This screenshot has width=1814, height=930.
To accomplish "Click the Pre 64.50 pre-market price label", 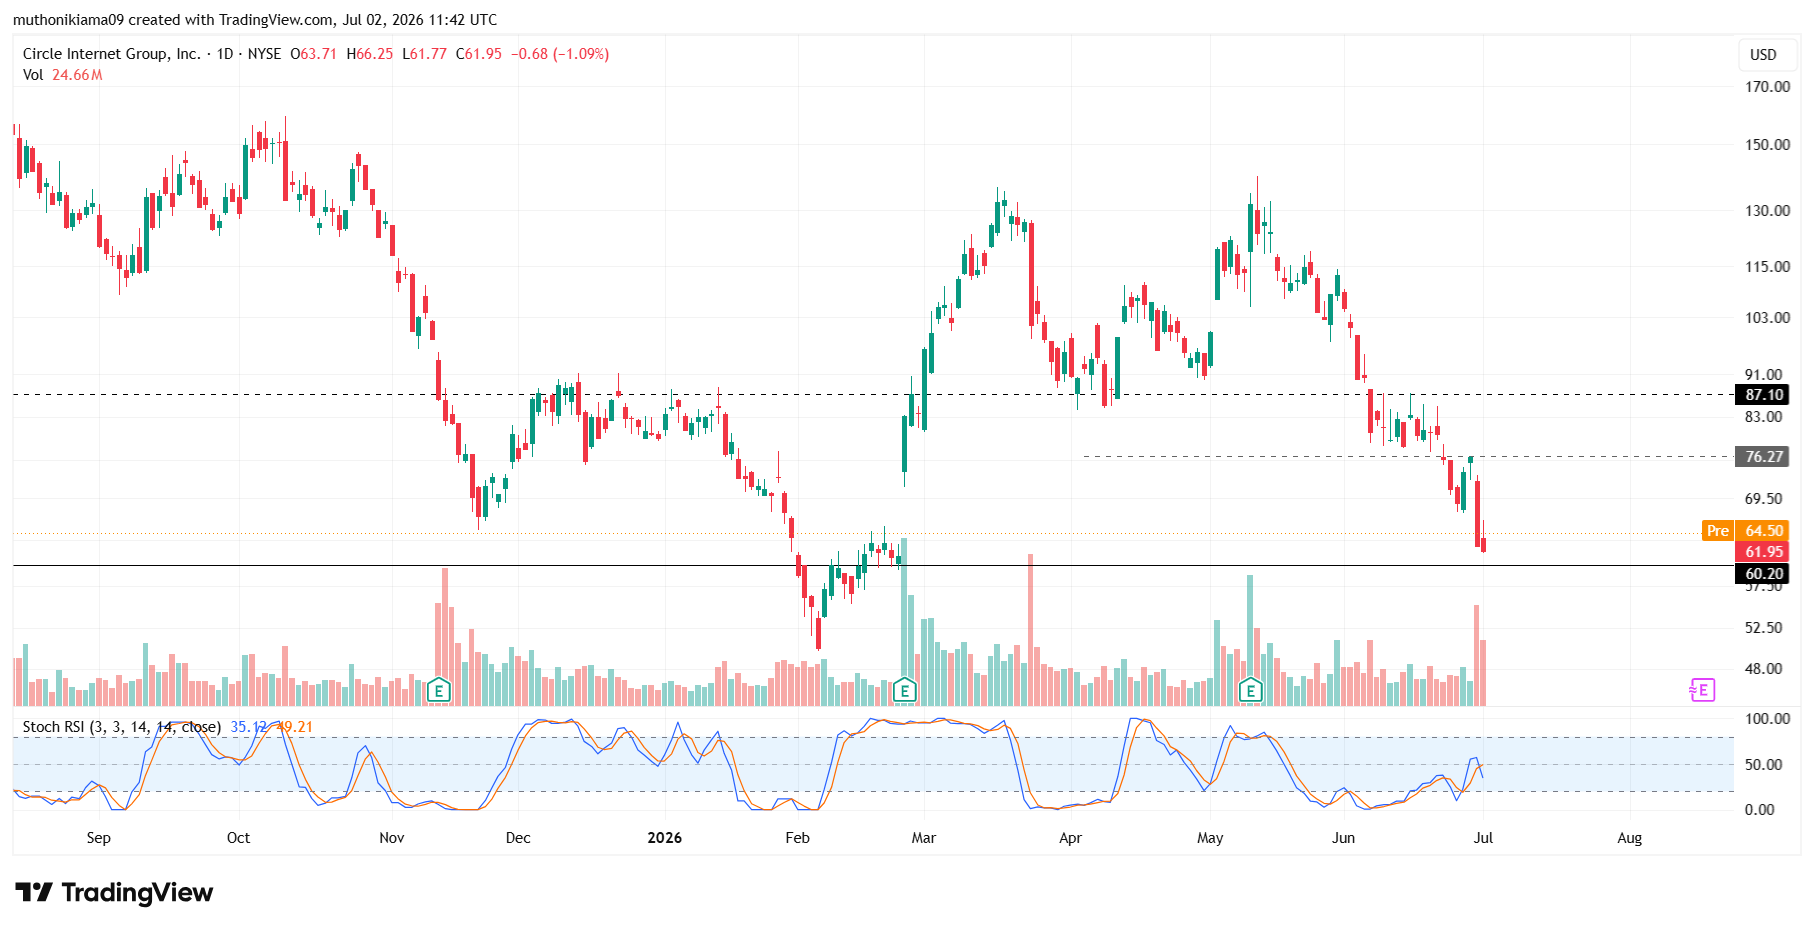I will pos(1745,531).
